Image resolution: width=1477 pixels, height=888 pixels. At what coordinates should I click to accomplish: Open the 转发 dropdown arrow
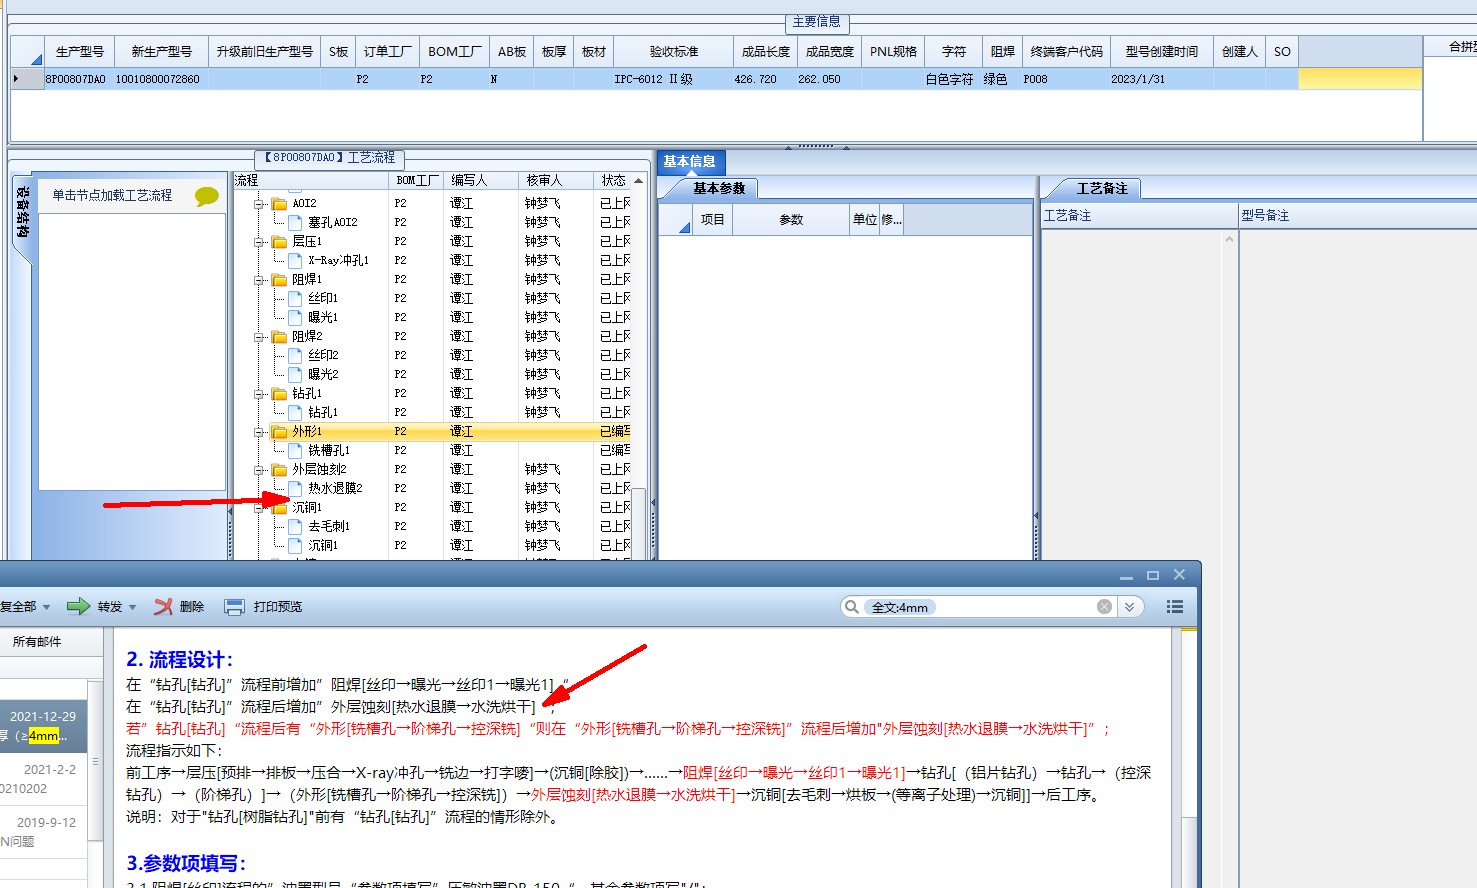coord(132,608)
